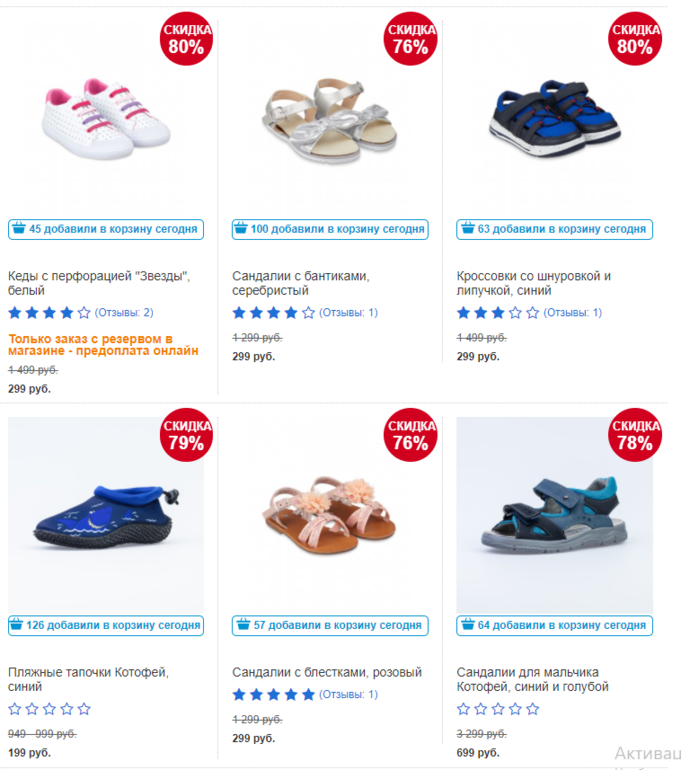Click the 78% discount badge on boy's sandals
The width and height of the screenshot is (681, 770).
click(635, 435)
